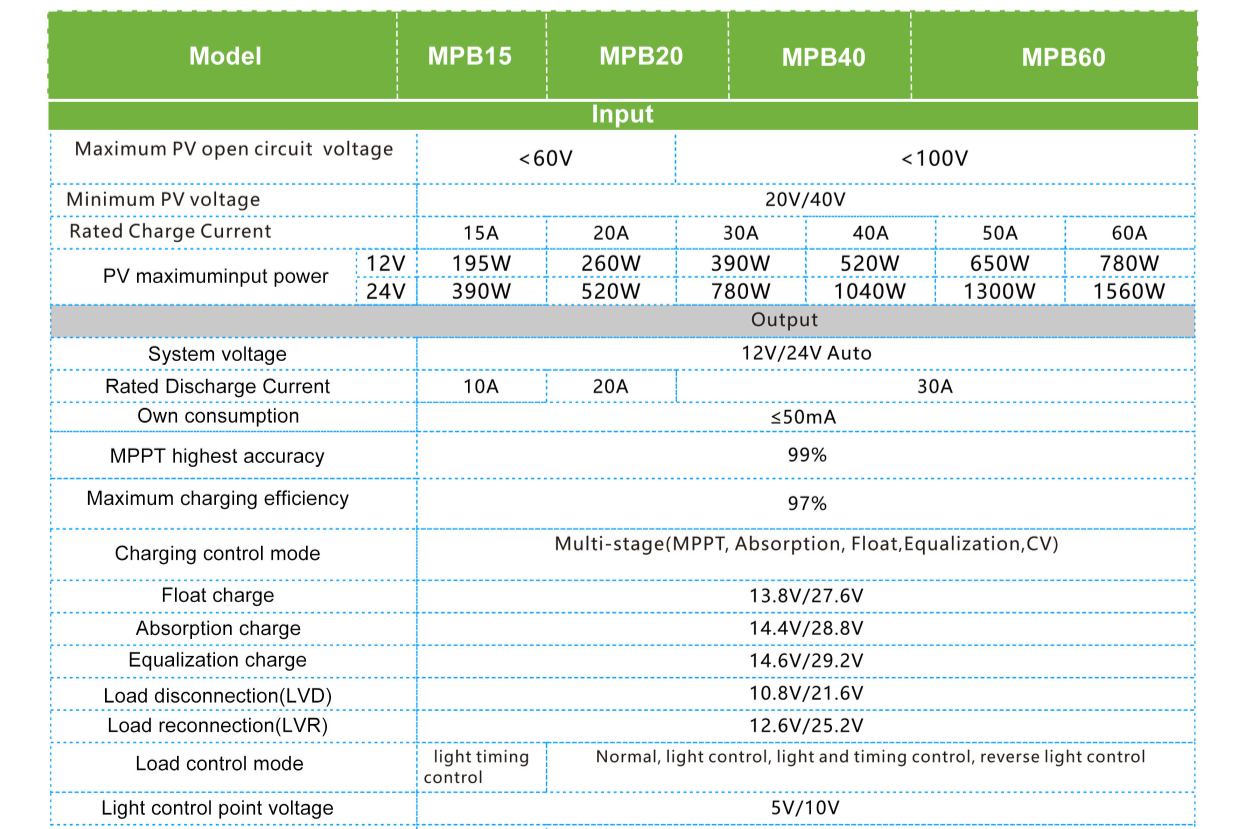Click Maximum charging efficiency label
Screen dimensions: 1250x829
point(218,499)
